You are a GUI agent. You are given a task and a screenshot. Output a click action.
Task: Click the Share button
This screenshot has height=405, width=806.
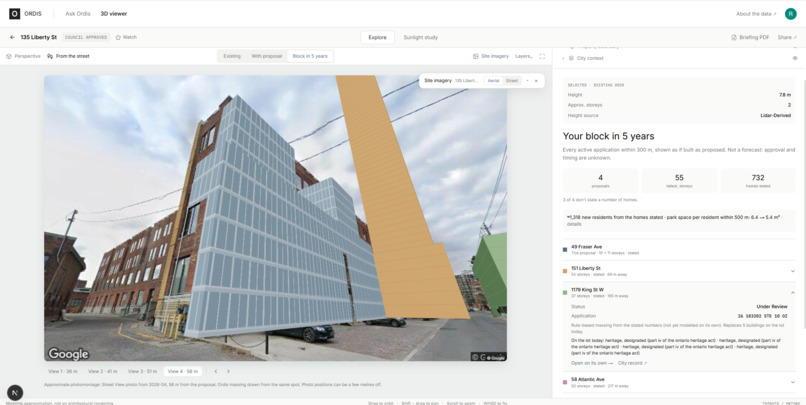coord(786,38)
